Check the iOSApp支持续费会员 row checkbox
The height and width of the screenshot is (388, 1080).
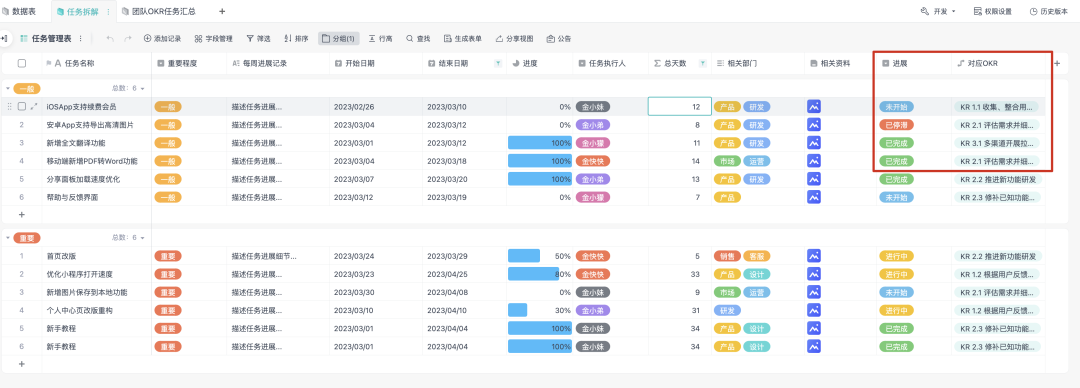click(22, 107)
